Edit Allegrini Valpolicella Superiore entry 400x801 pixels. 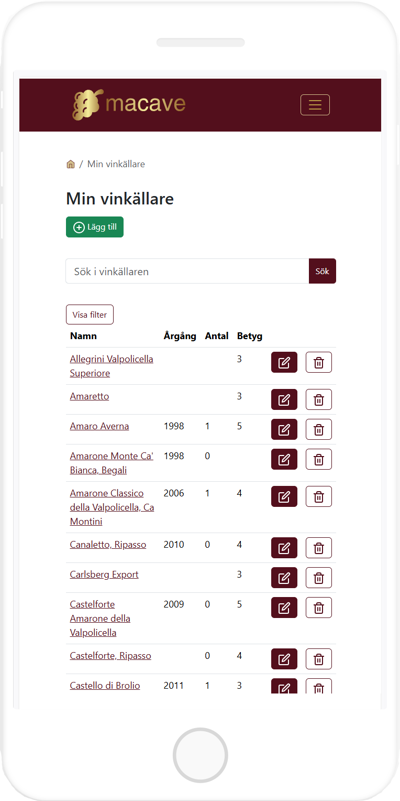coord(284,362)
